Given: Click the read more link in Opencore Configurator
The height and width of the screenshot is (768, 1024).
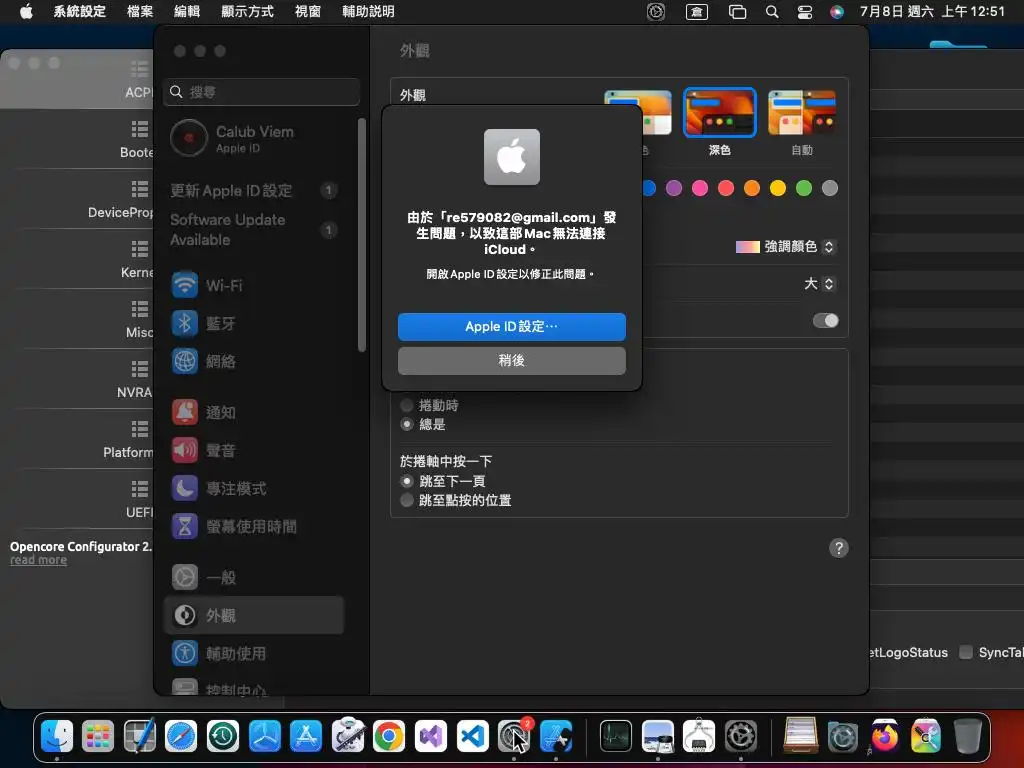Looking at the screenshot, I should (39, 560).
